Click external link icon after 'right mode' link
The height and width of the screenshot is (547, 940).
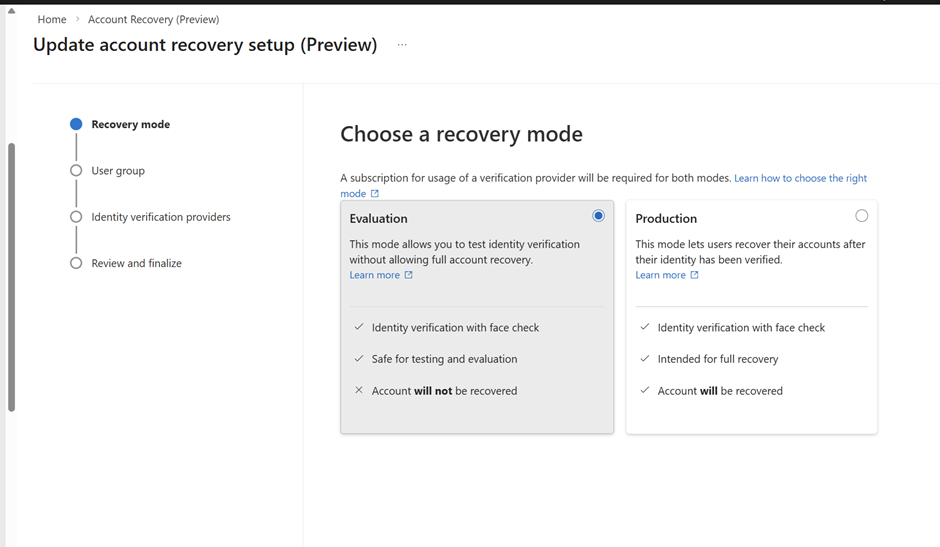375,194
